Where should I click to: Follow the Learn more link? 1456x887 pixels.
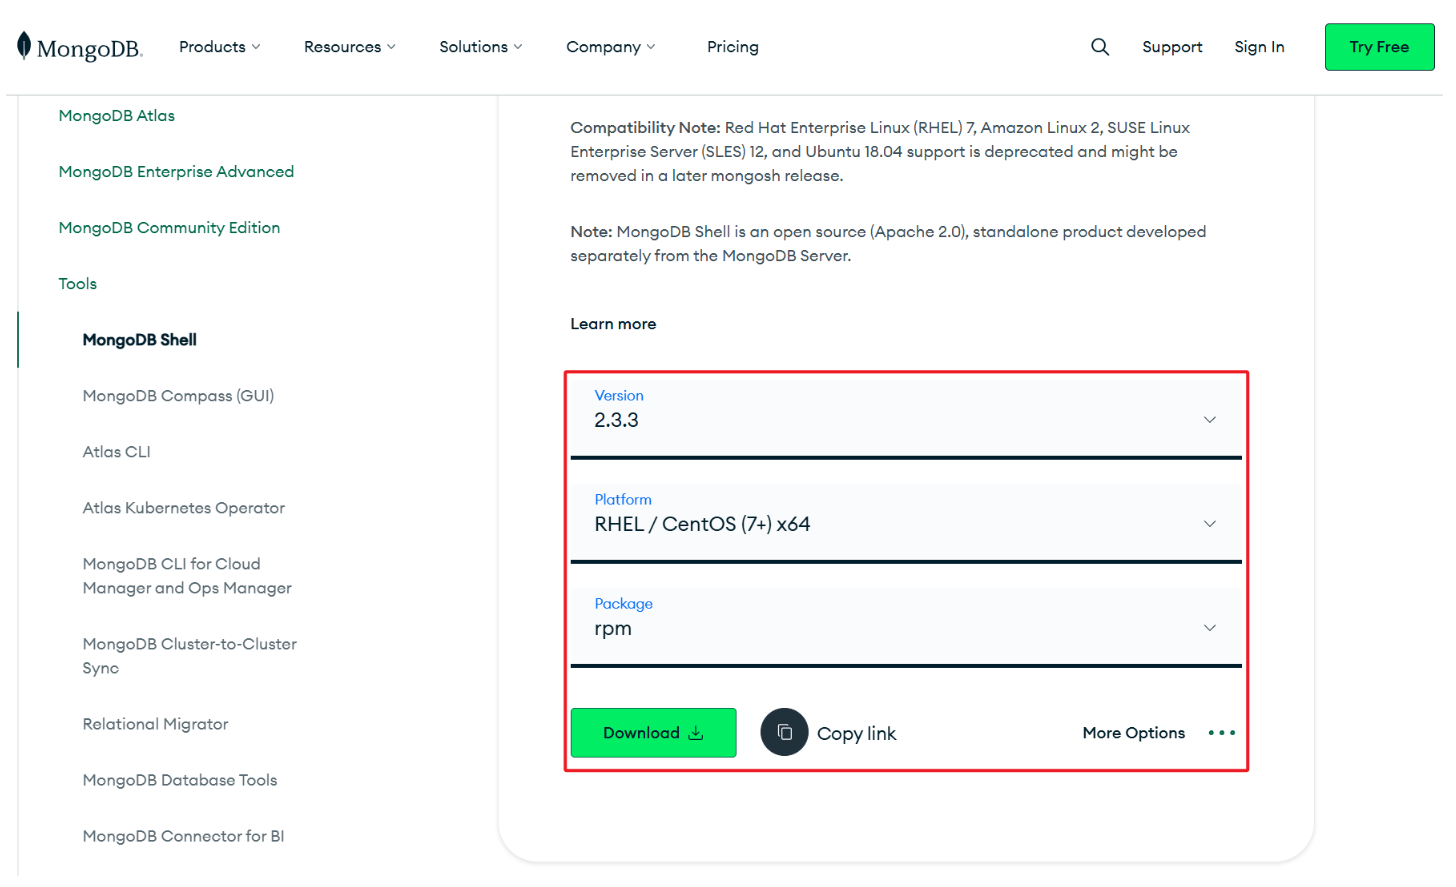point(613,324)
